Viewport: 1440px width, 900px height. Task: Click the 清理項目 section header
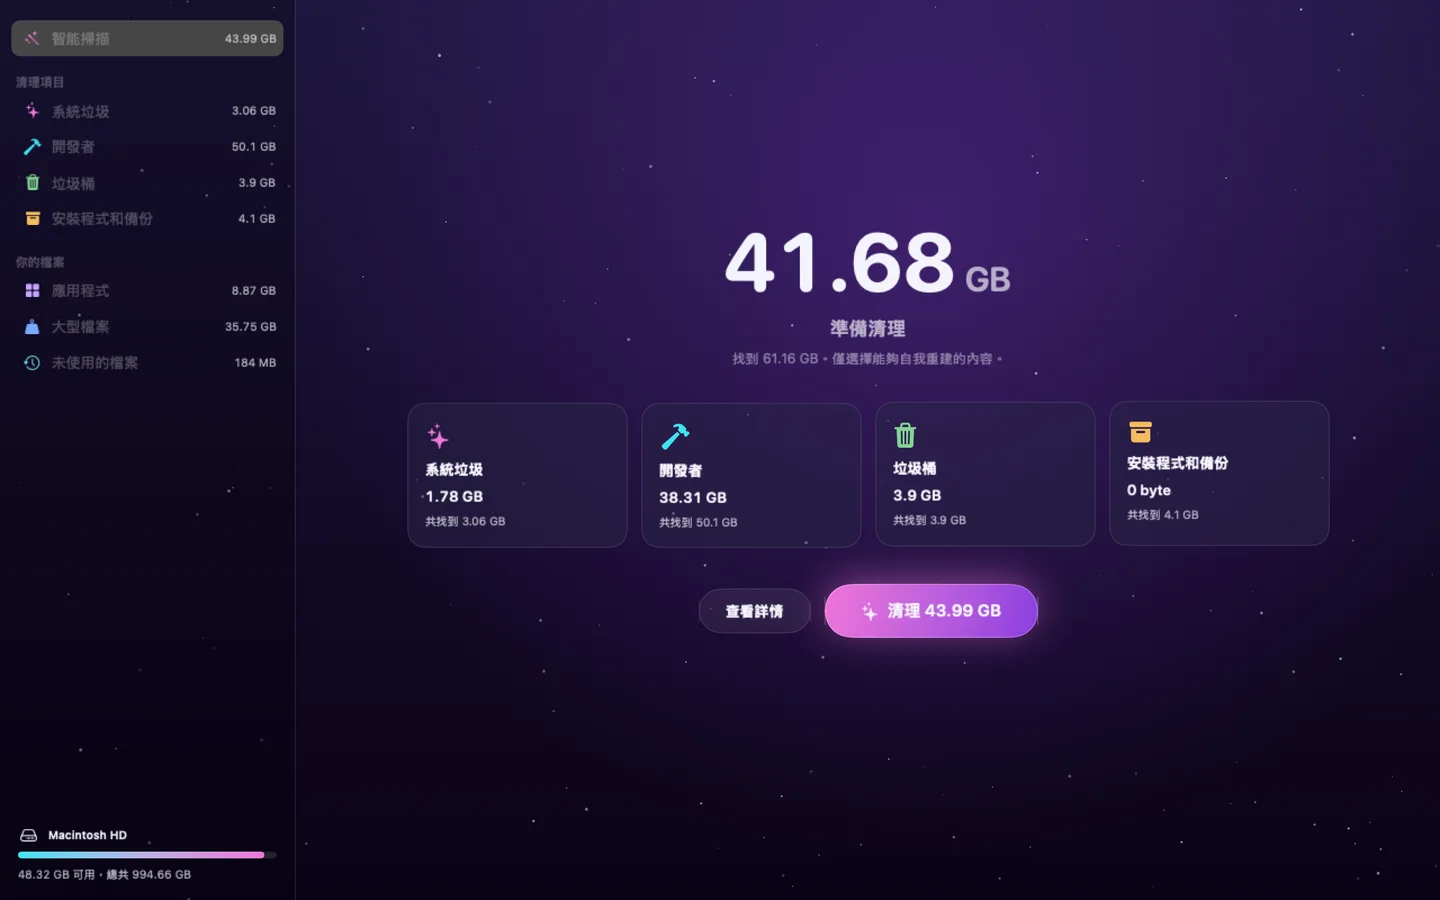point(40,82)
